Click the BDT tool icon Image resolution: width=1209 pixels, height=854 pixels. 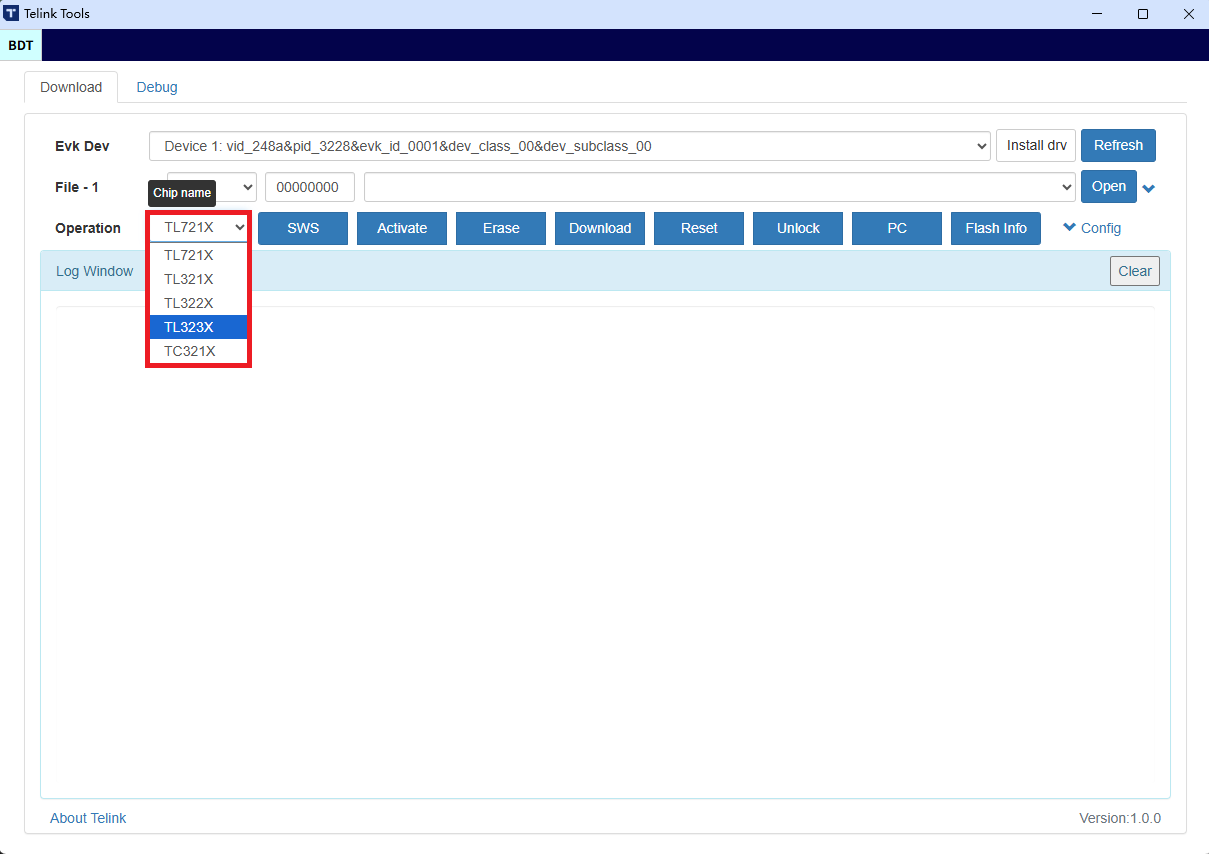click(x=20, y=45)
